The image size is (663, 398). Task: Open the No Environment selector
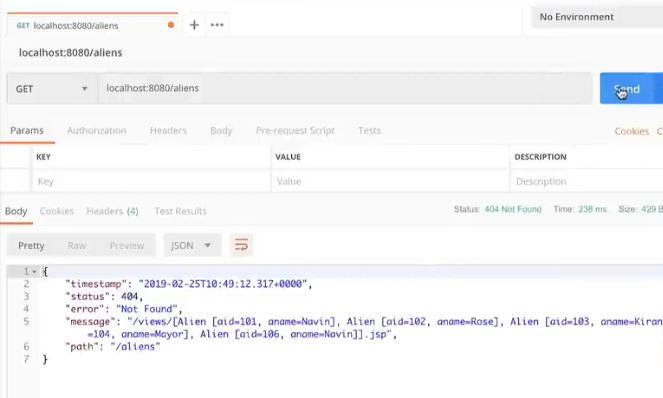coord(597,17)
